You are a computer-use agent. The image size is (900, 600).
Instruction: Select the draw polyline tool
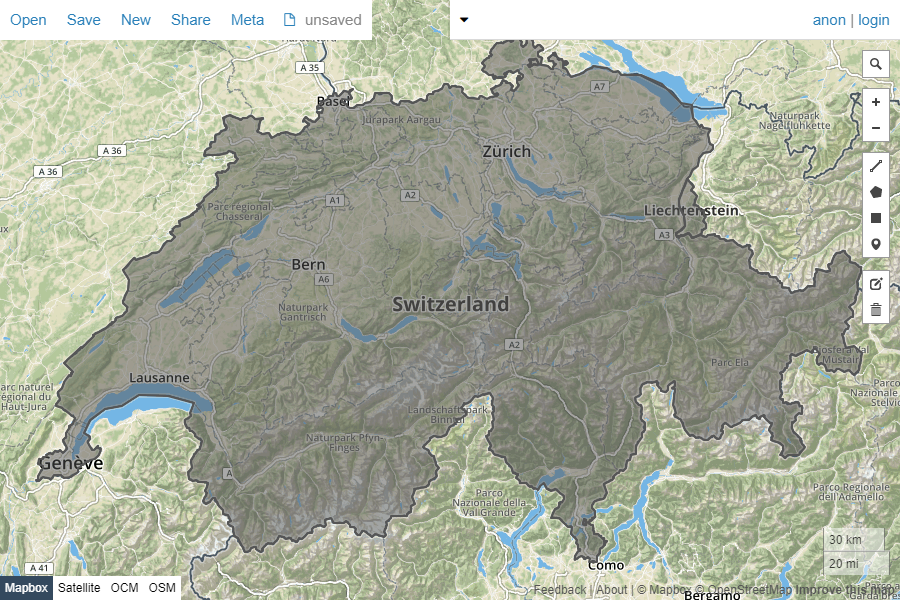(x=875, y=166)
